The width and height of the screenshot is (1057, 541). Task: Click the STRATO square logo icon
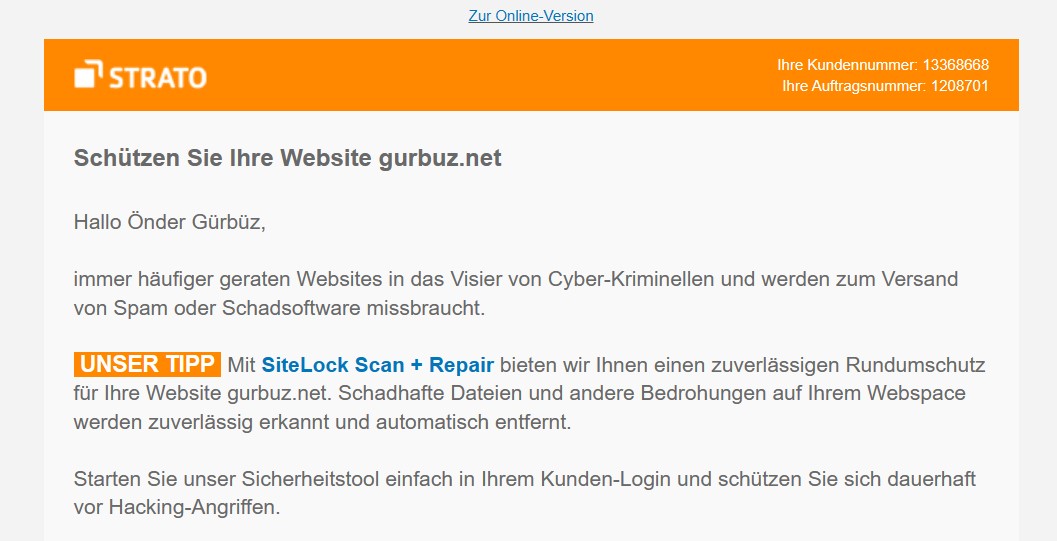pos(88,74)
